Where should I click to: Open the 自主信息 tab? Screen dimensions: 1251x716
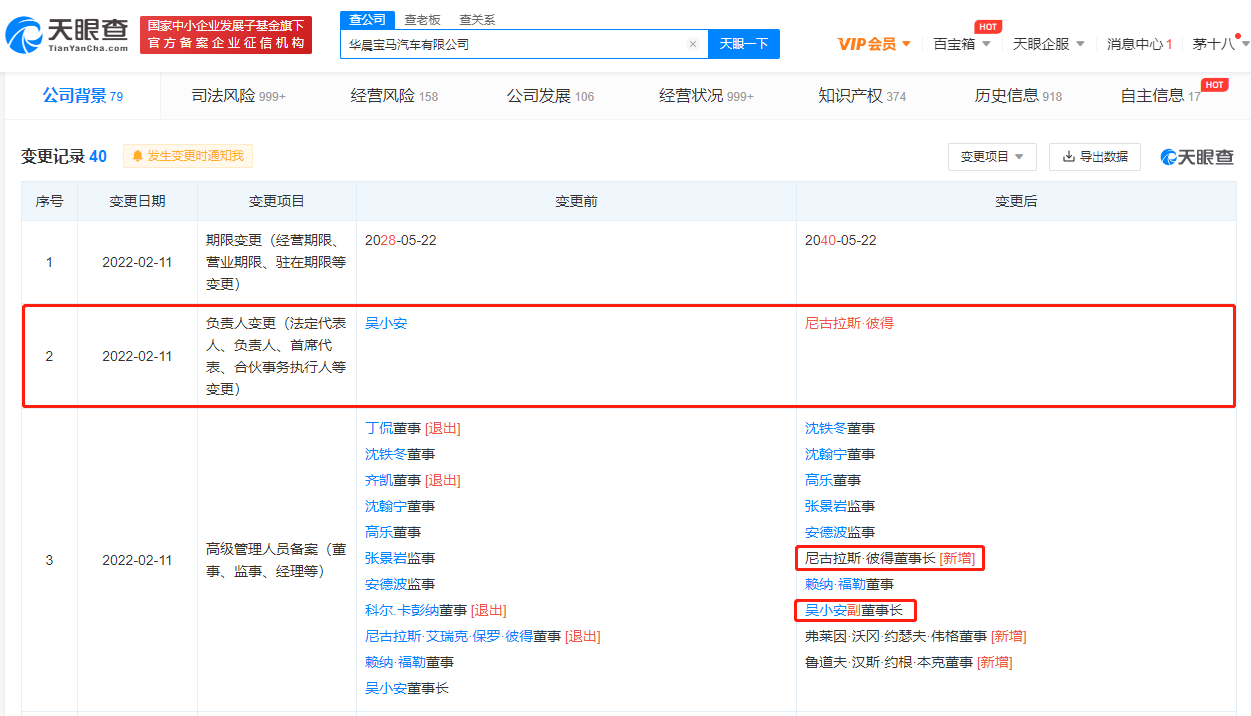(1161, 96)
